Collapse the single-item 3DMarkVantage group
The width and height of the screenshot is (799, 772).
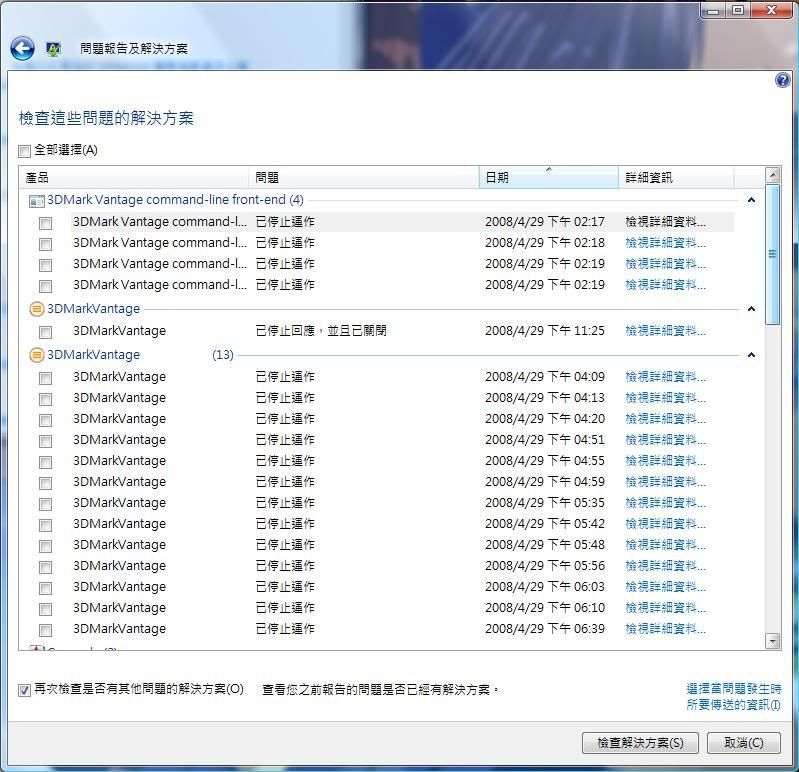click(x=751, y=309)
